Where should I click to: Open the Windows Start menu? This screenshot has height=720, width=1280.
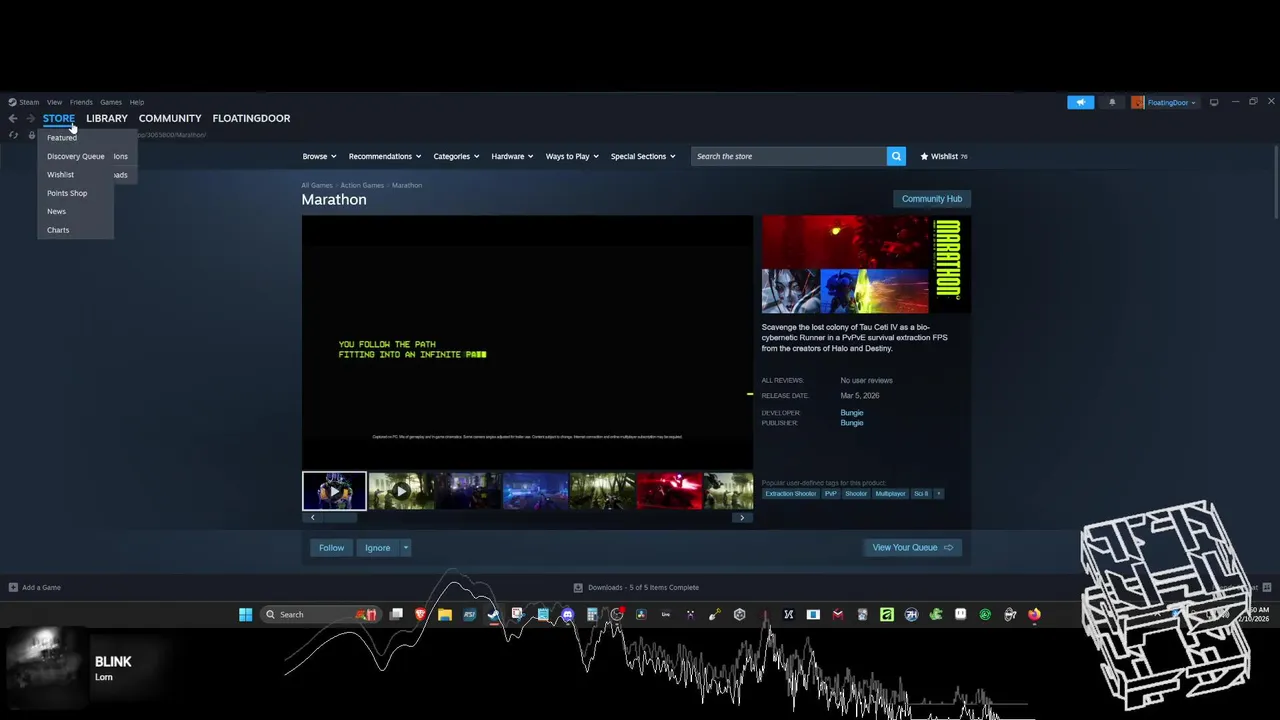click(245, 614)
